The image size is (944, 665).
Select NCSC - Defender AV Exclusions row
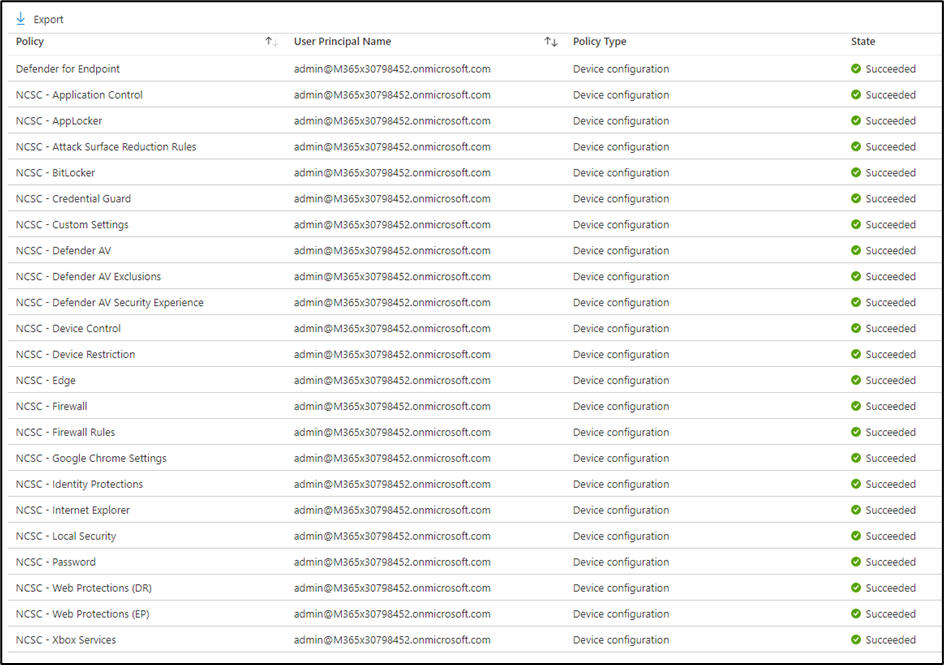[x=474, y=276]
